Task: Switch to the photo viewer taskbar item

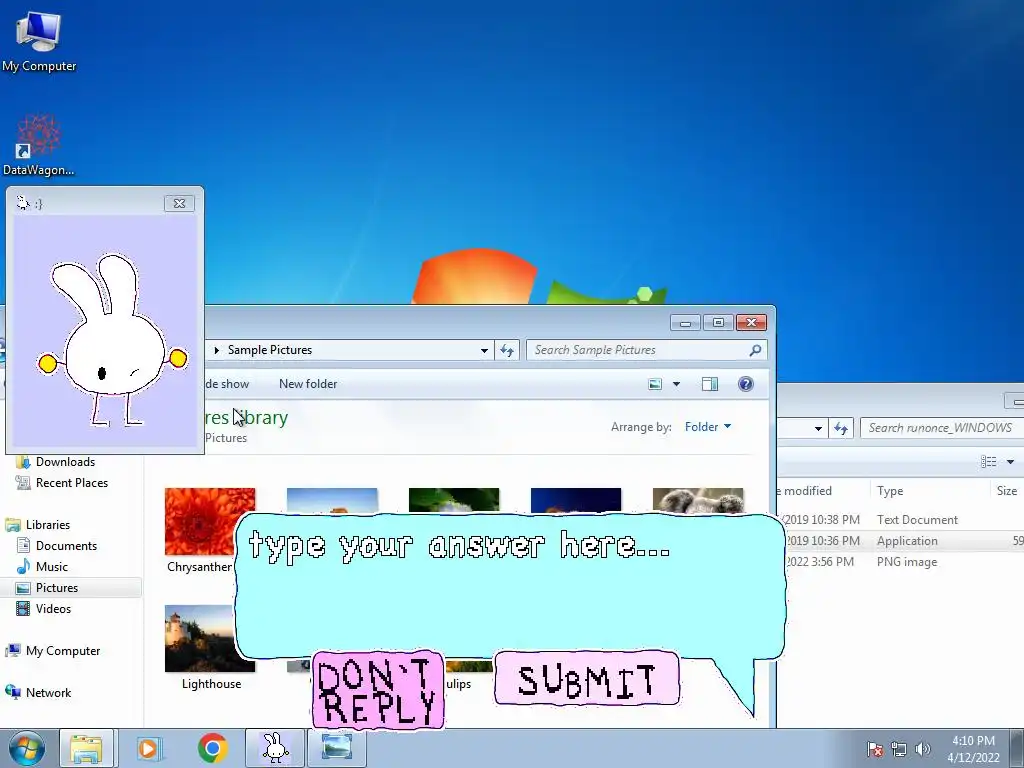Action: point(336,748)
